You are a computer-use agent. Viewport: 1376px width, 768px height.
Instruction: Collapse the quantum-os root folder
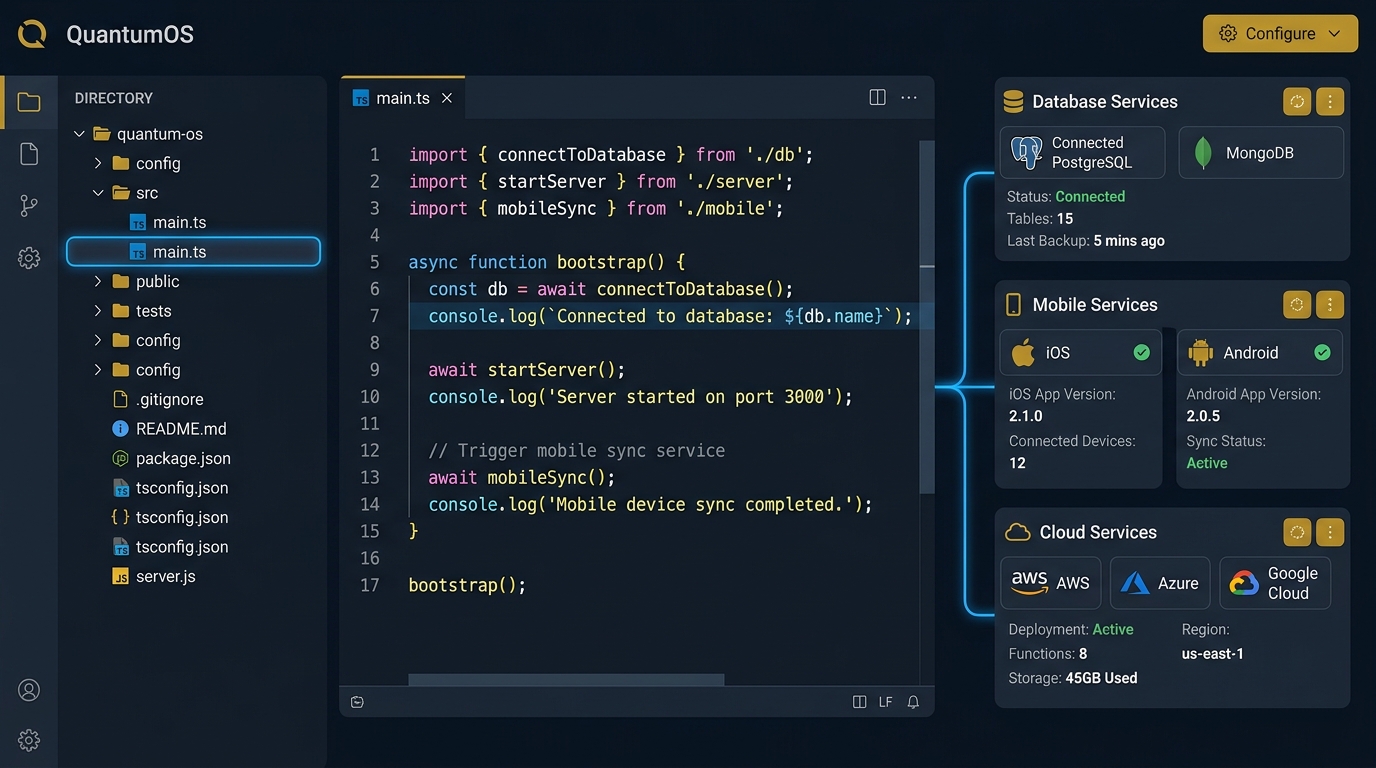(79, 133)
